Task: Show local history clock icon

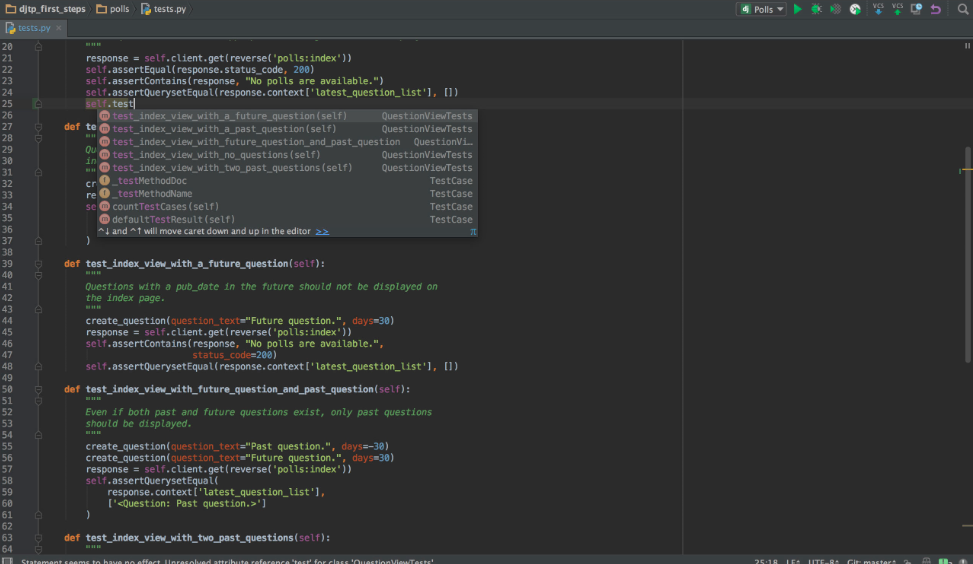Action: click(x=917, y=9)
